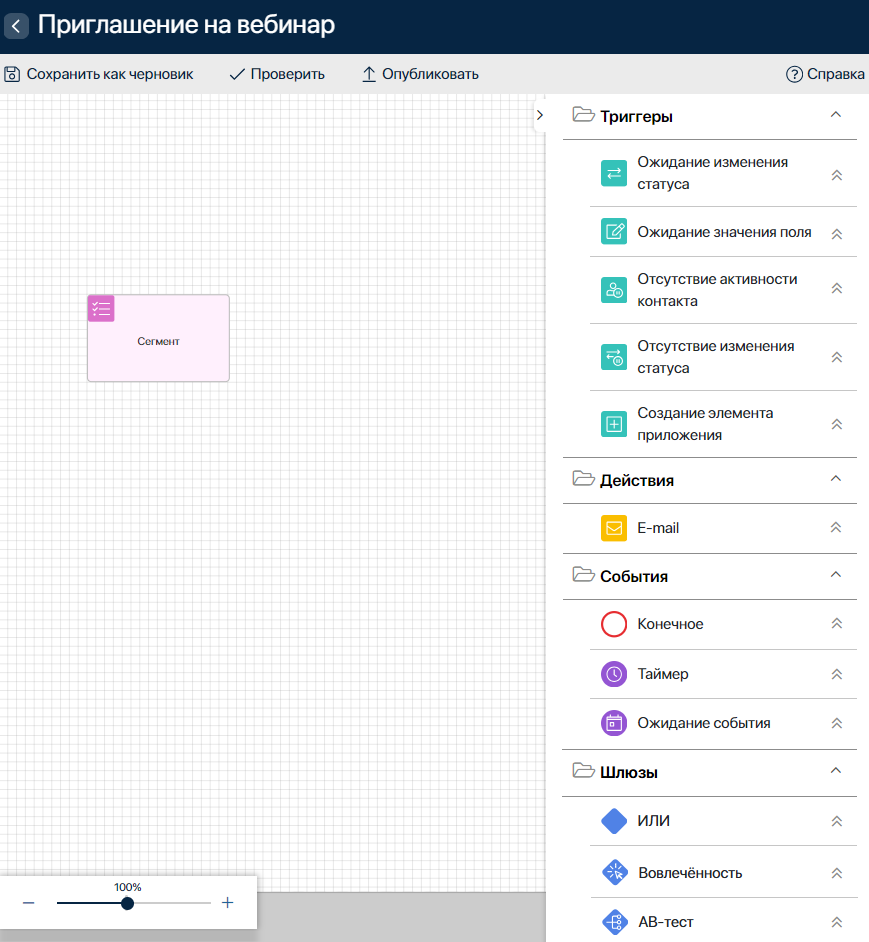Select the Вовлечённость gateway icon
Viewport: 869px width, 942px height.
pos(615,872)
